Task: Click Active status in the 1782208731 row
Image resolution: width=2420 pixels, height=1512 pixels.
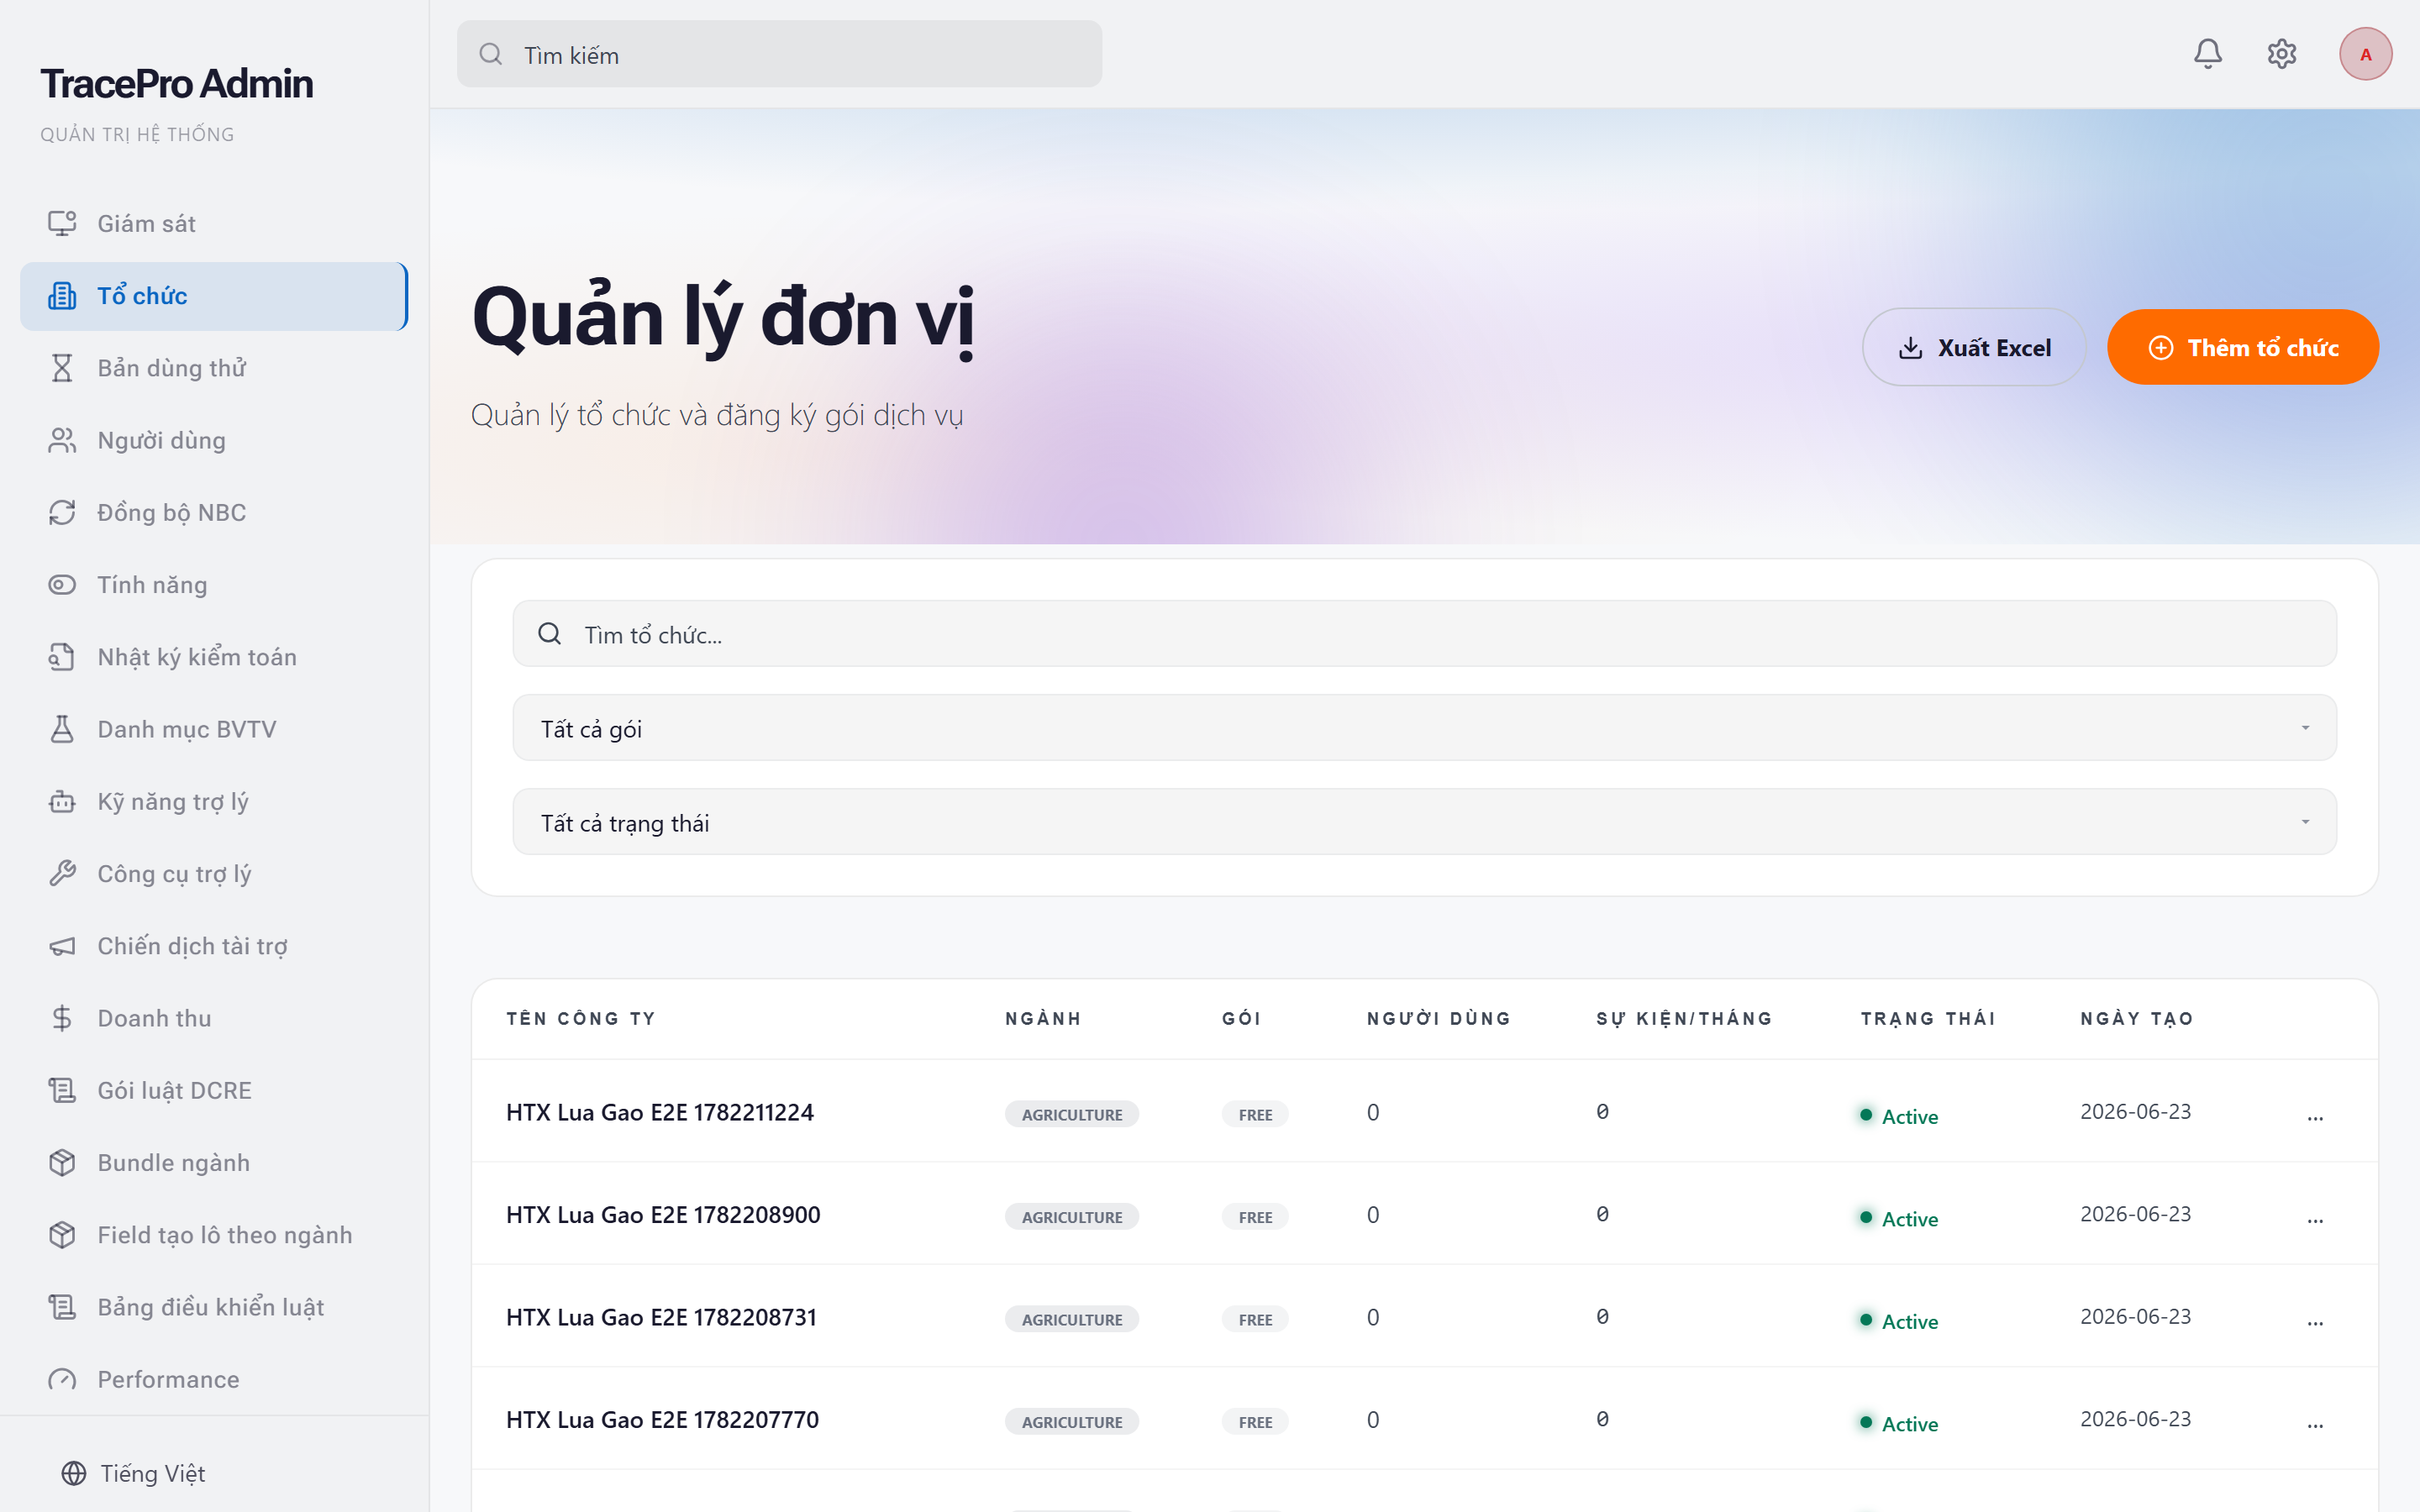Action: click(x=1899, y=1321)
